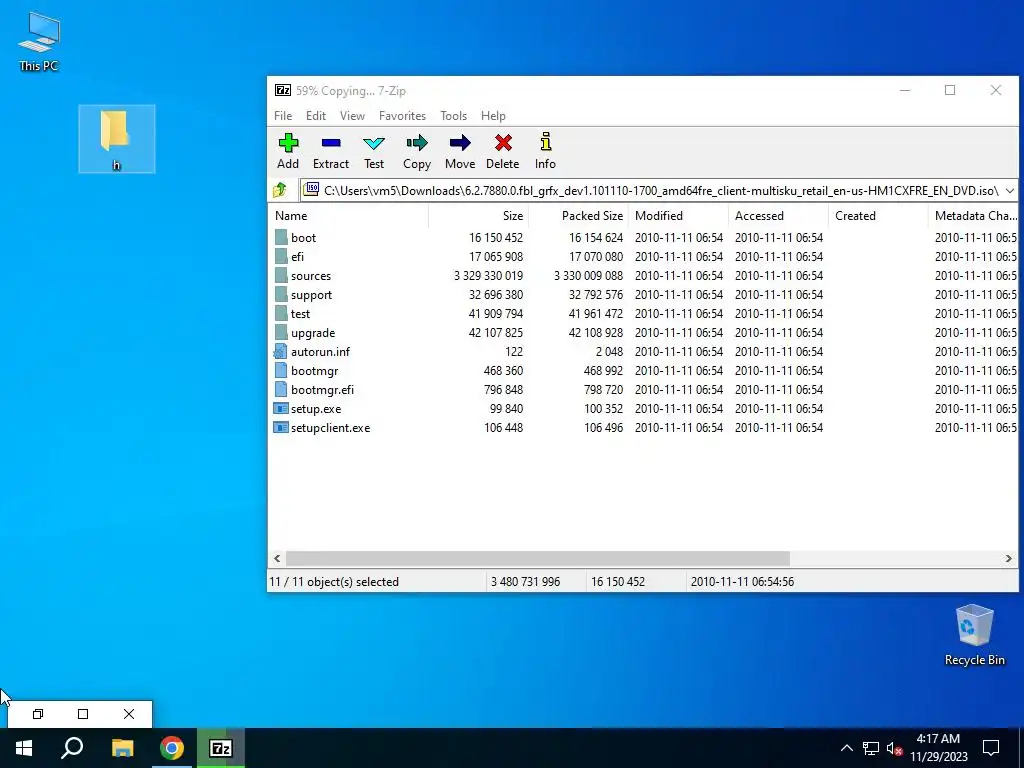Click status bar date 2010-11-11 06:54:56
Image resolution: width=1024 pixels, height=768 pixels.
point(743,581)
